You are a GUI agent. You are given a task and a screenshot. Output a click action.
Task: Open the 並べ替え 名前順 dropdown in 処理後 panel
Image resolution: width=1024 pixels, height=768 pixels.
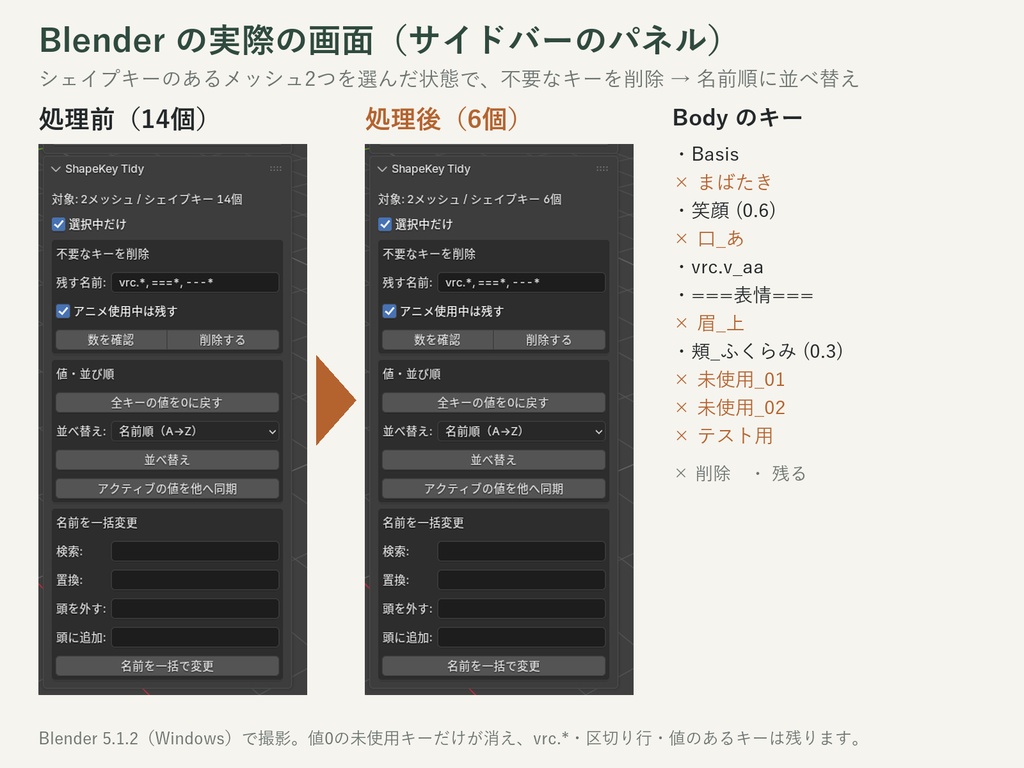tap(521, 432)
